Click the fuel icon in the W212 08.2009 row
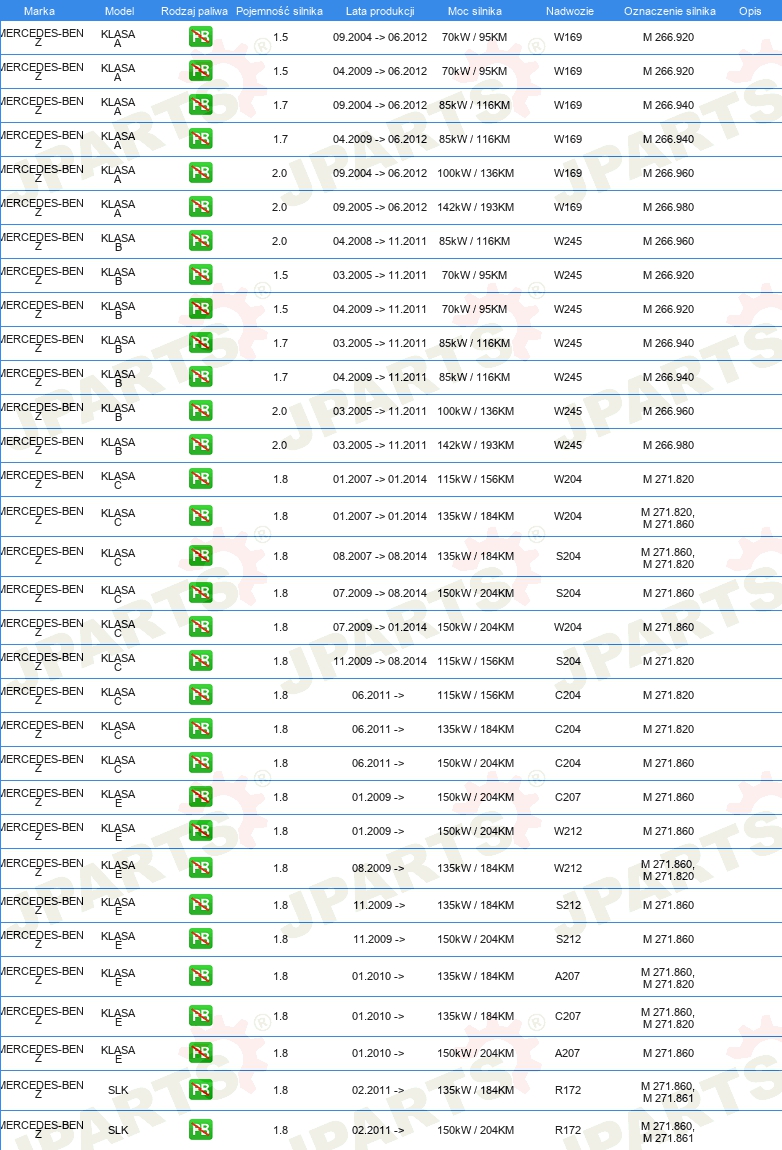The image size is (782, 1150). click(x=200, y=868)
